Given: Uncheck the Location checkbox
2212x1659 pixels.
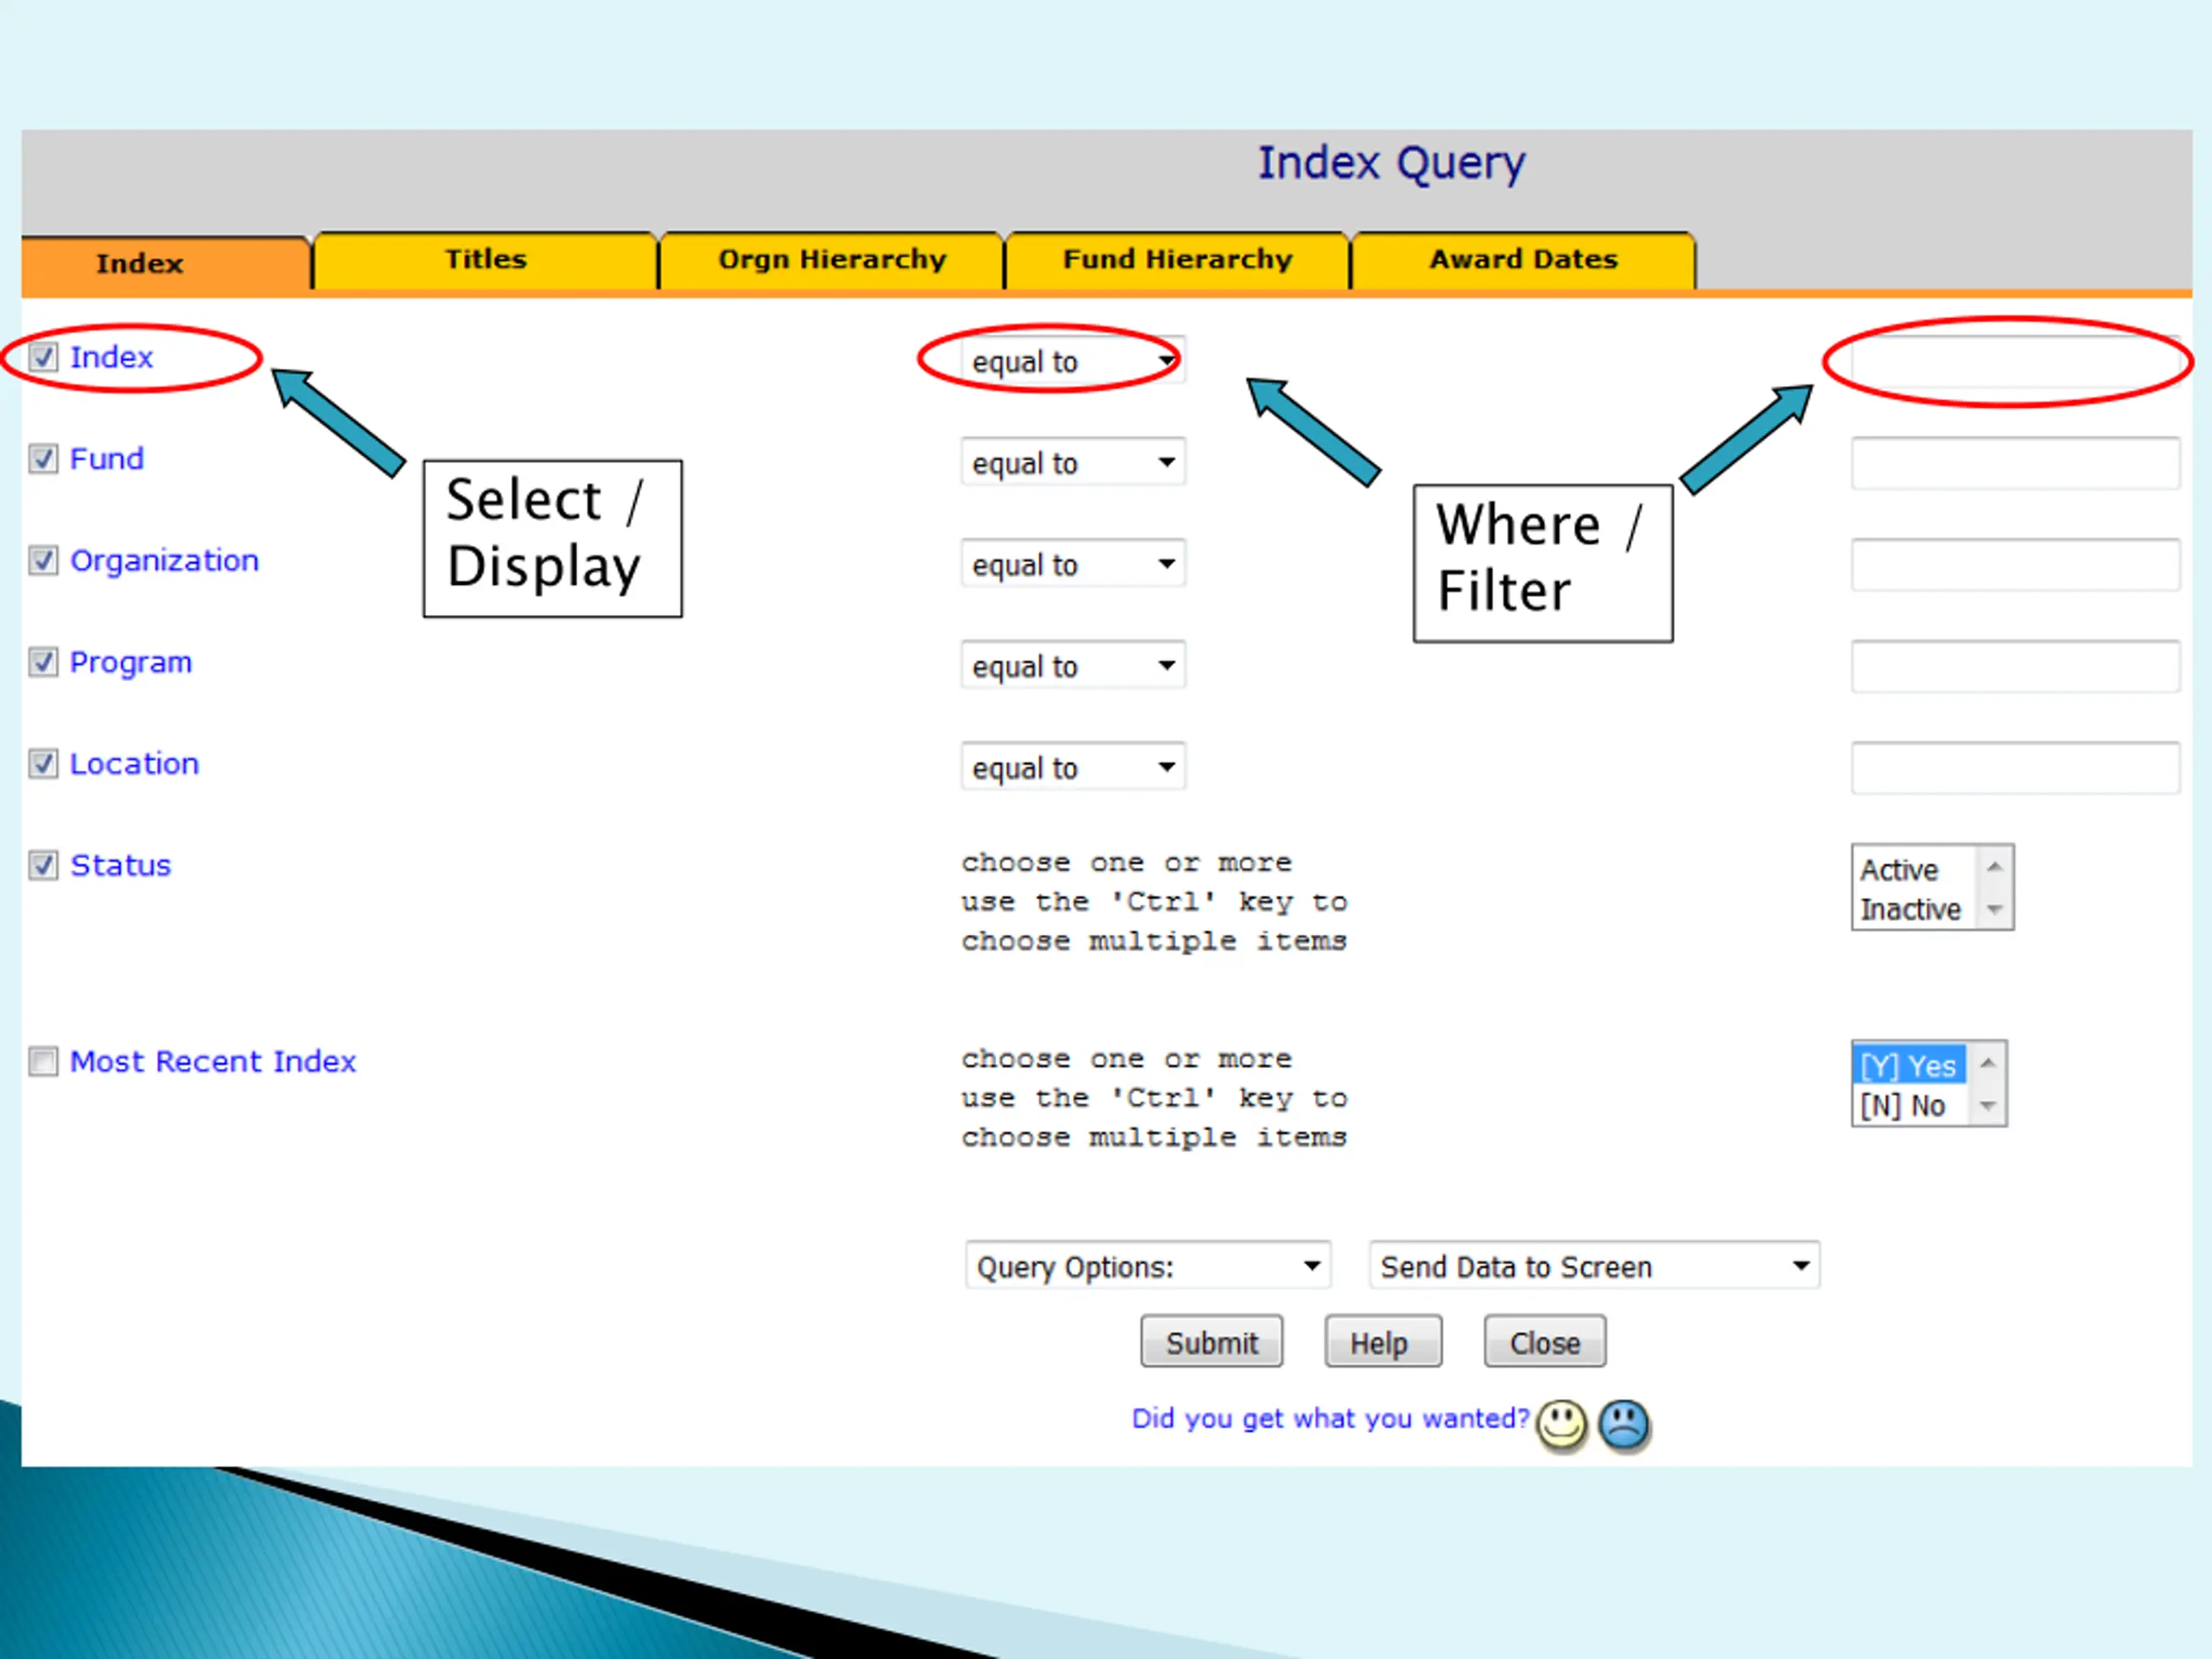Looking at the screenshot, I should coord(43,764).
